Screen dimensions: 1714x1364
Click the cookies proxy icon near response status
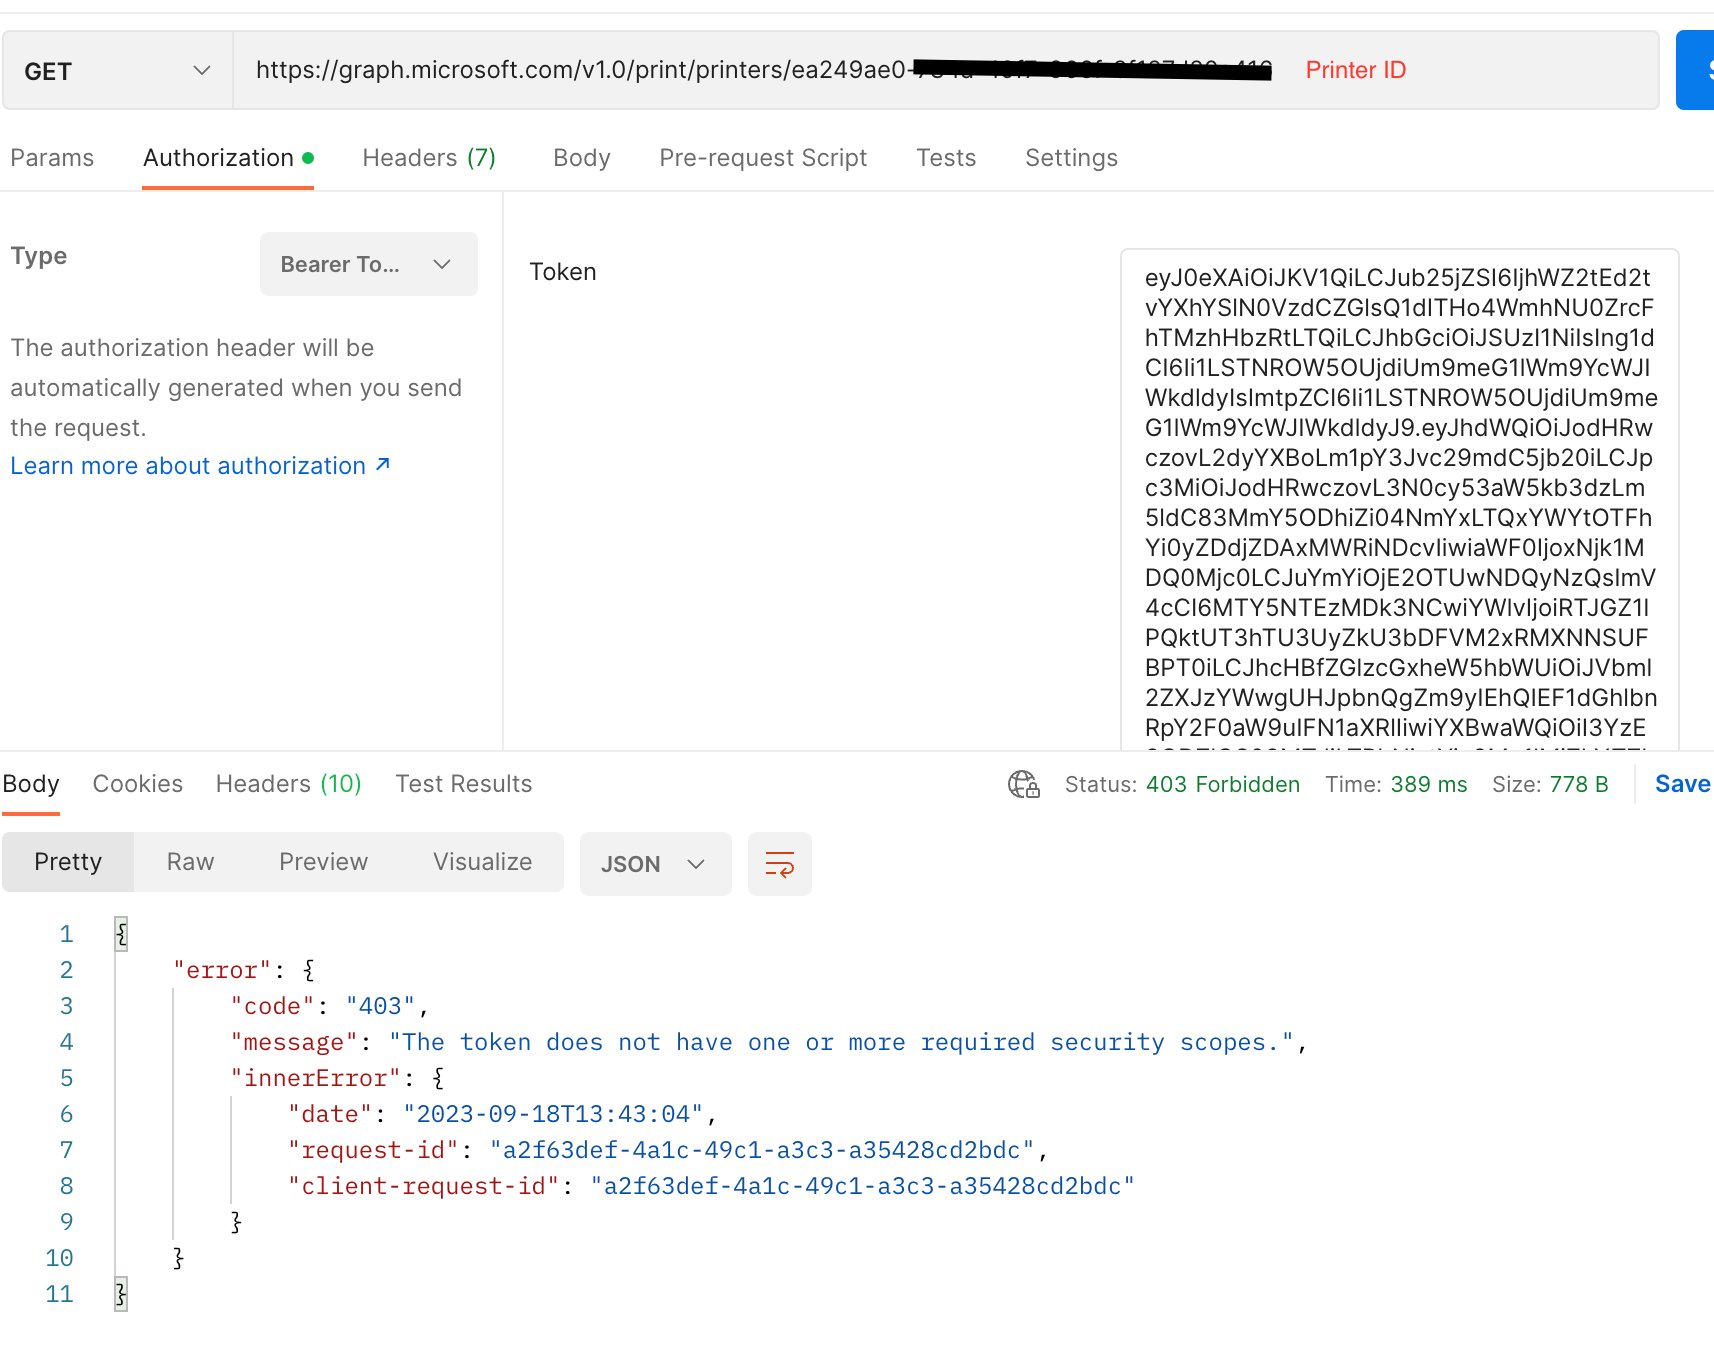coord(1022,785)
